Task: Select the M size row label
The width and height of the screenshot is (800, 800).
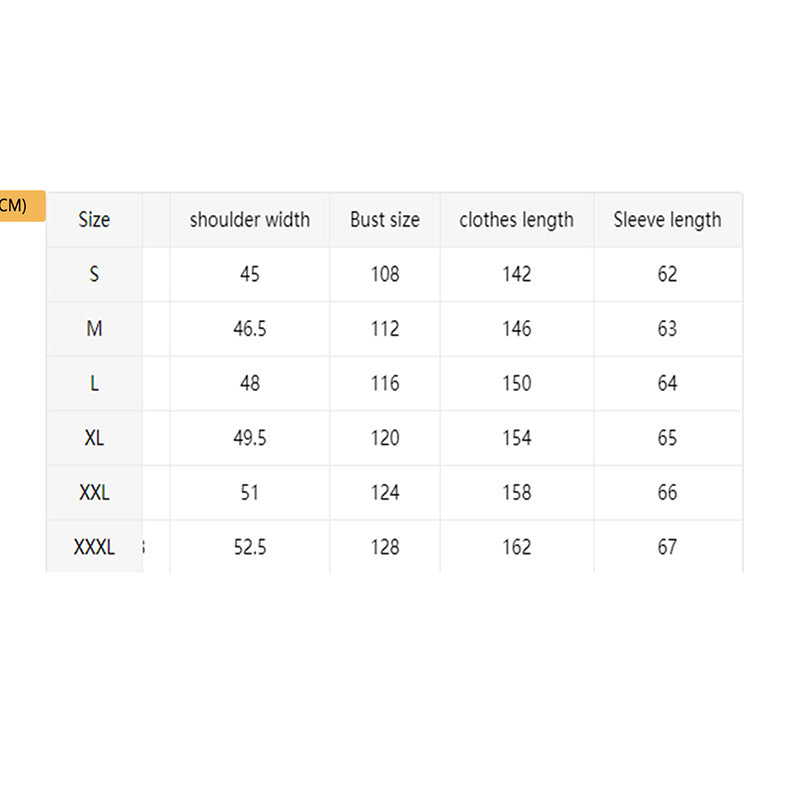Action: coord(94,329)
